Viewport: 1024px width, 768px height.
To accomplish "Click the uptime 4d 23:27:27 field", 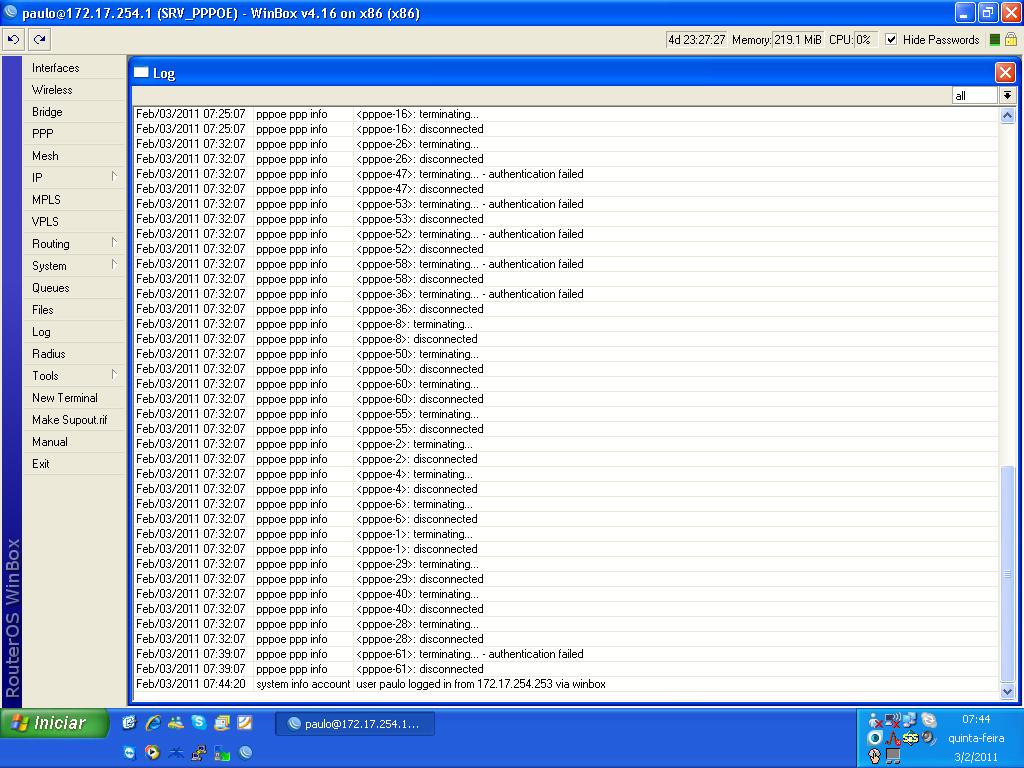I will (x=696, y=40).
